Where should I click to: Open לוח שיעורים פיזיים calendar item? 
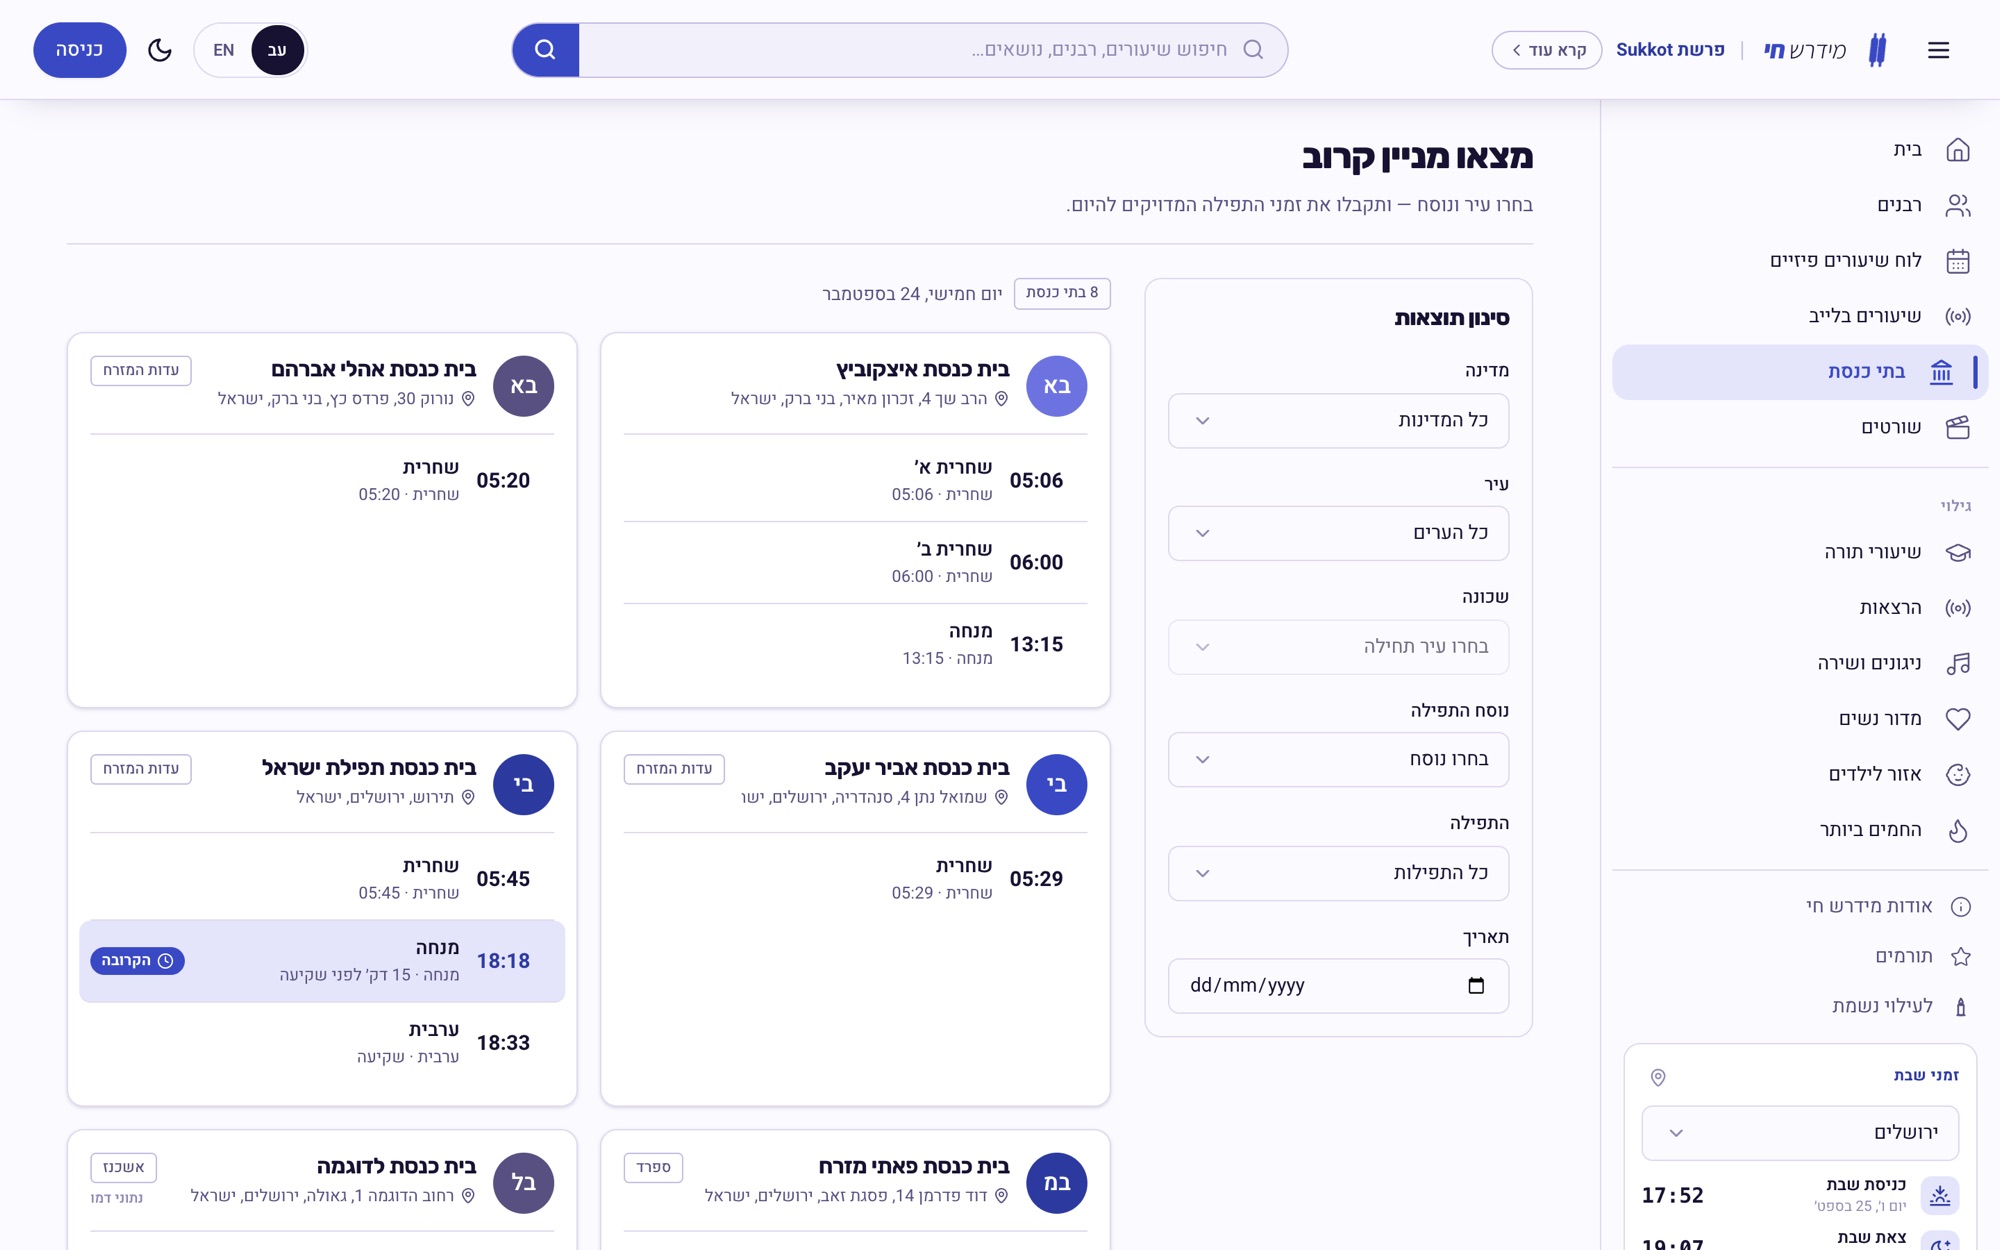pos(1800,261)
